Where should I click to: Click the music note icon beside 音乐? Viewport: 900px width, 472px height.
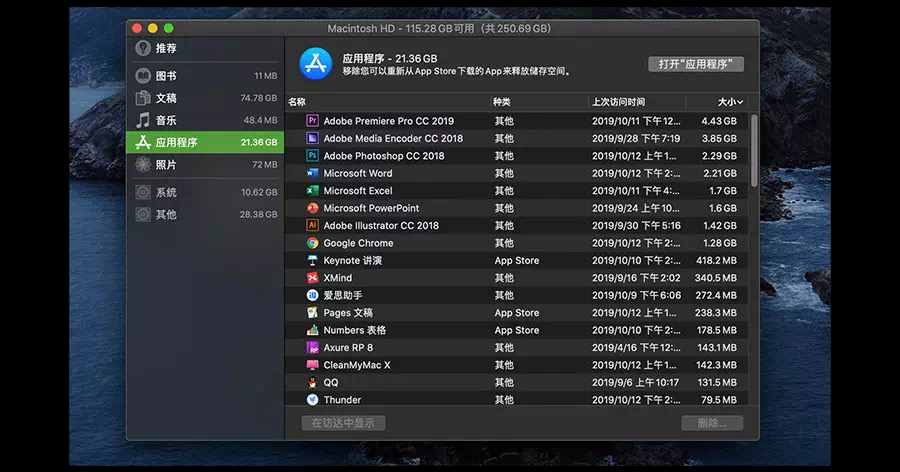pyautogui.click(x=143, y=120)
